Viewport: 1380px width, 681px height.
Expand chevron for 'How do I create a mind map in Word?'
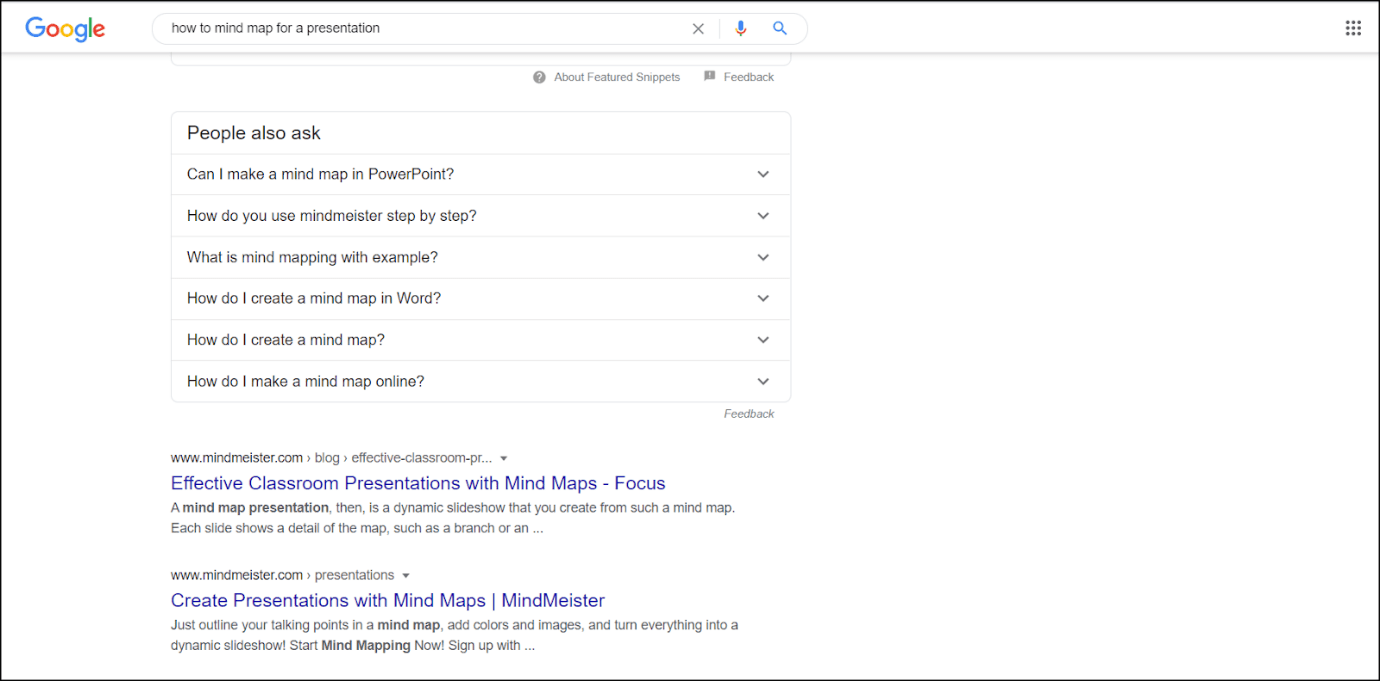(763, 298)
